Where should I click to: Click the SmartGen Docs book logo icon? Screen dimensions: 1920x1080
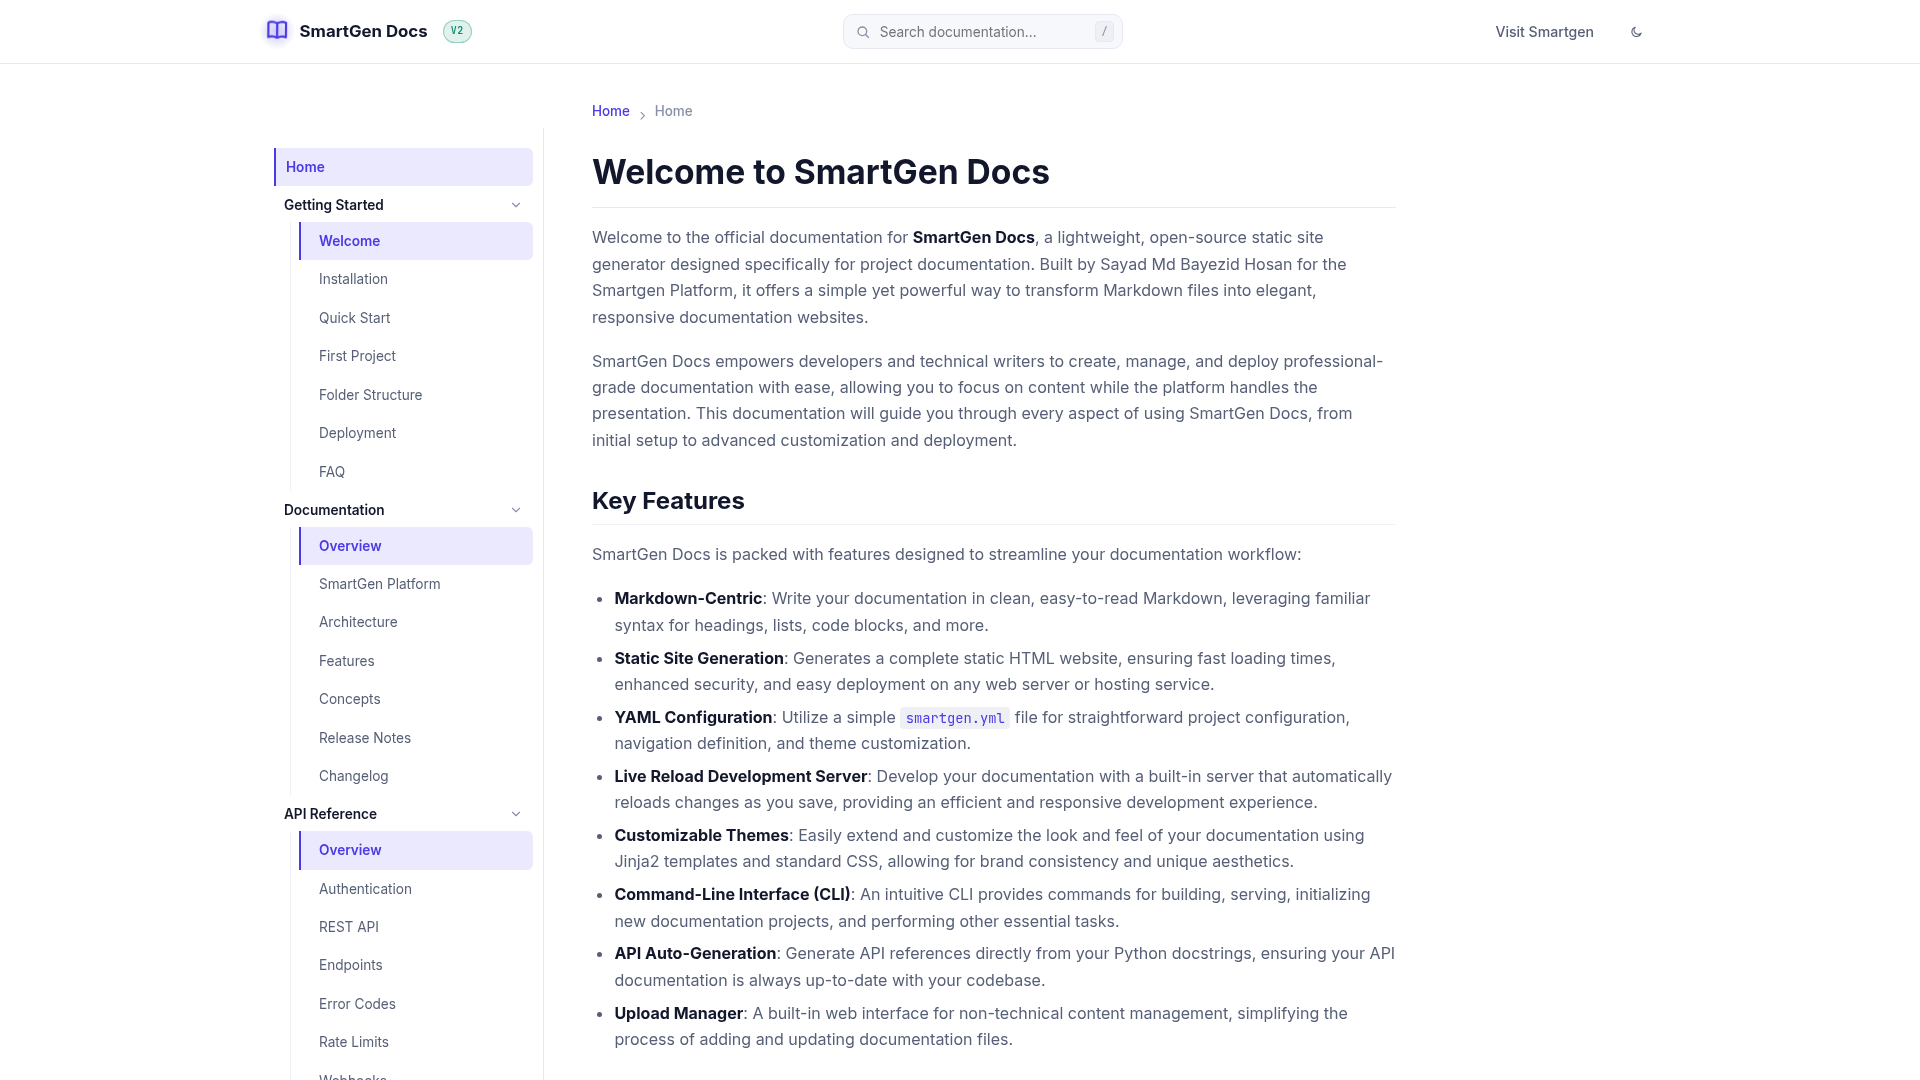[x=277, y=31]
